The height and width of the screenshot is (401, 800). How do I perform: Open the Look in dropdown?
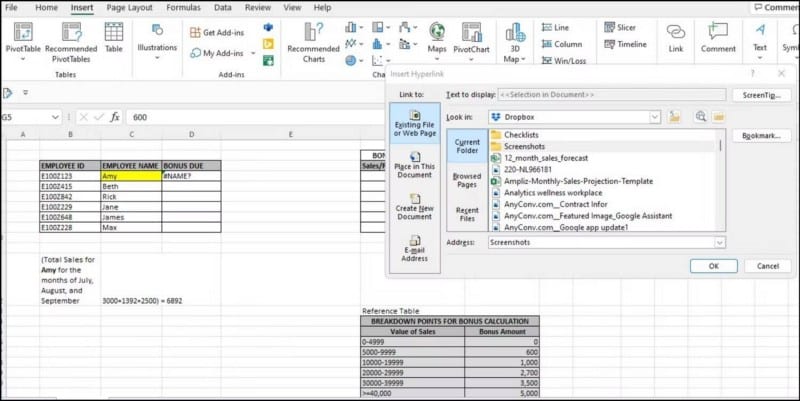654,117
